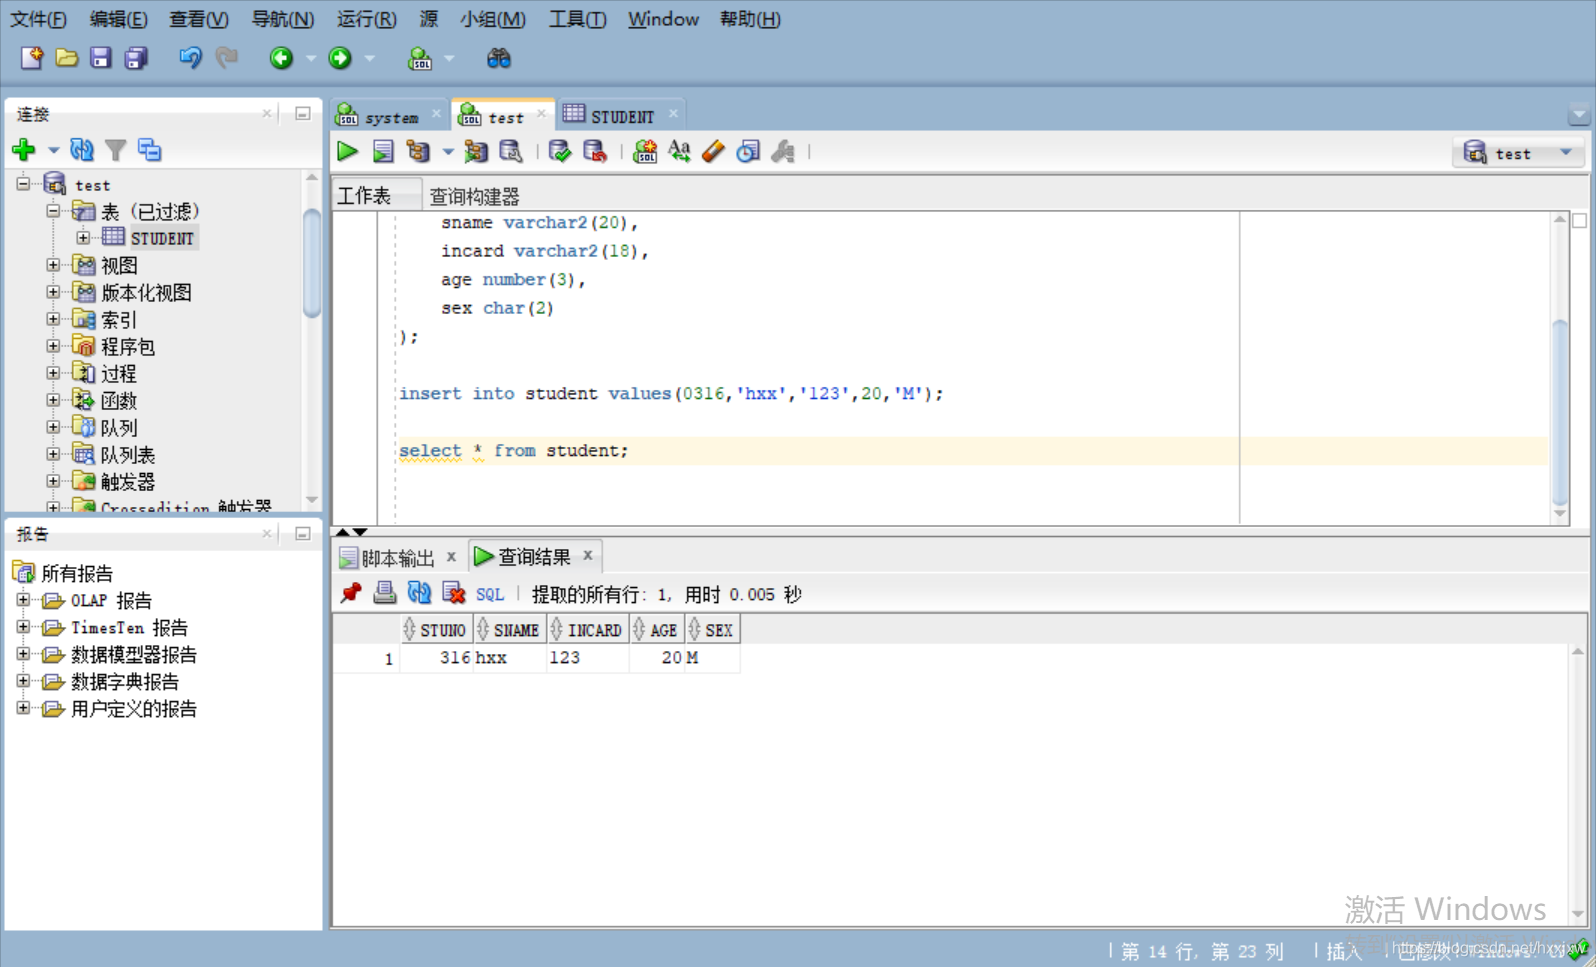Undo the last edit
Image resolution: width=1596 pixels, height=967 pixels.
pos(190,58)
